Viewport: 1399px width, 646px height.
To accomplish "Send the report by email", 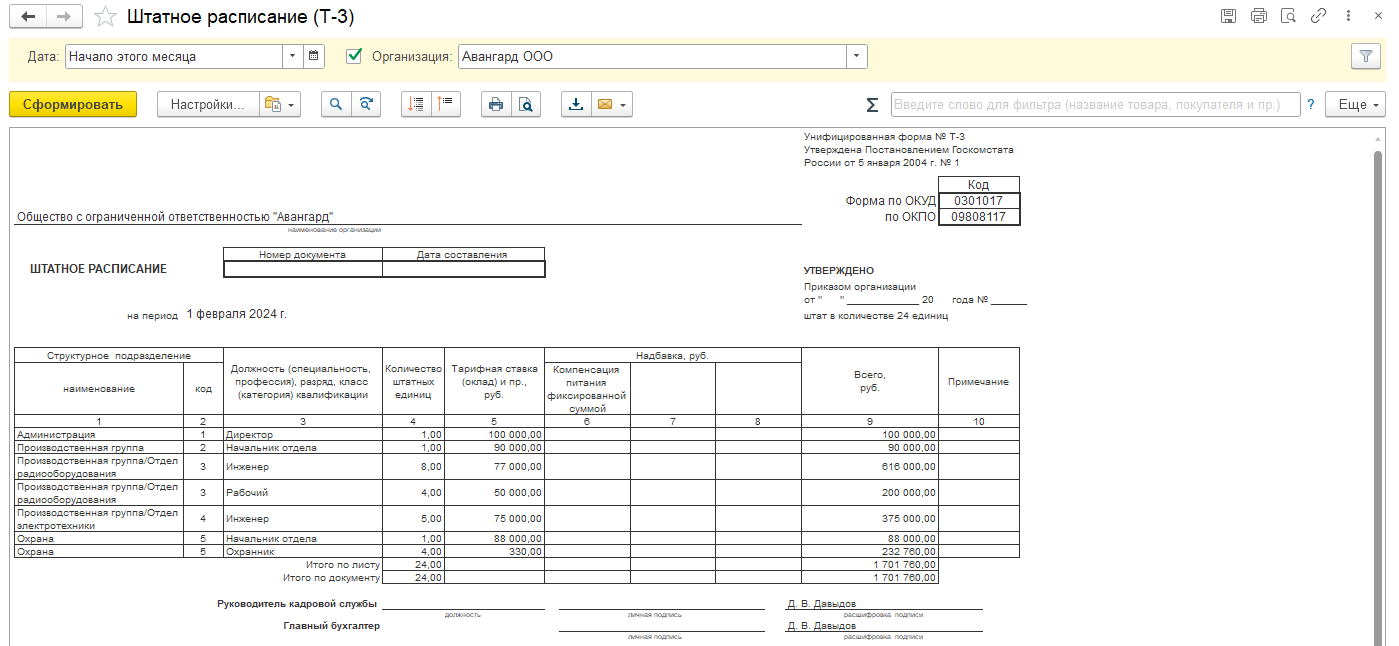I will (x=612, y=104).
